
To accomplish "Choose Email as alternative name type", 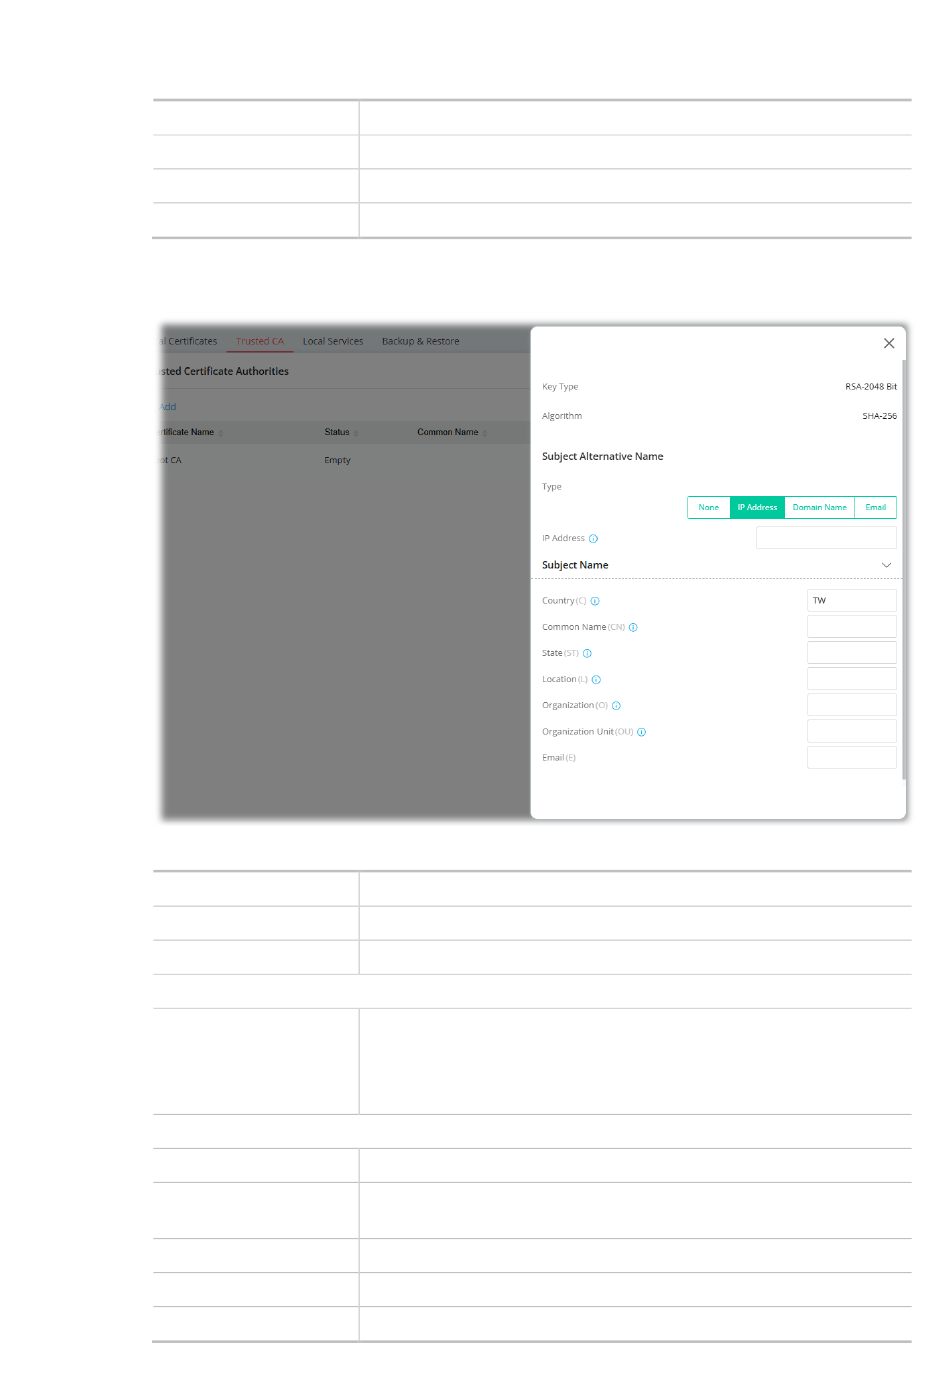I will (875, 507).
